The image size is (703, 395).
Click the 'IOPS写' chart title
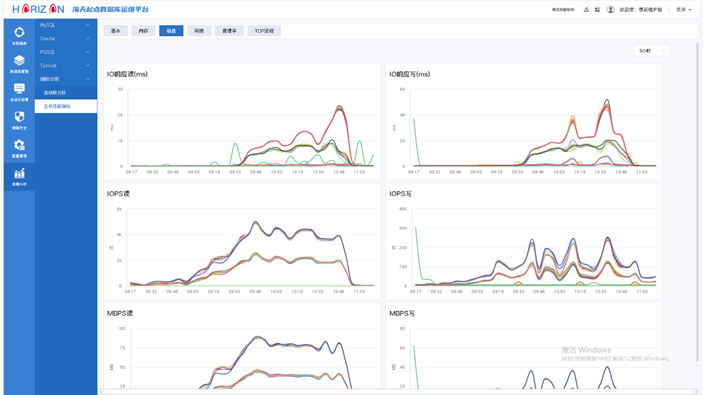(x=400, y=194)
